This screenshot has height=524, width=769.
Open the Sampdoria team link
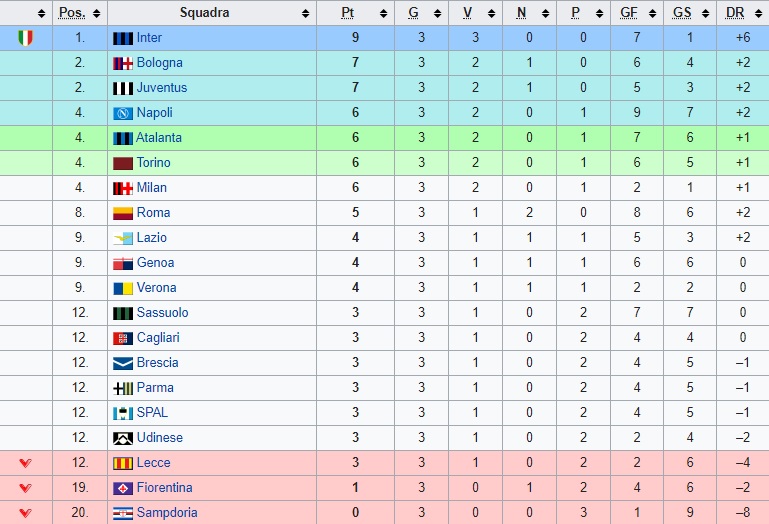point(167,513)
